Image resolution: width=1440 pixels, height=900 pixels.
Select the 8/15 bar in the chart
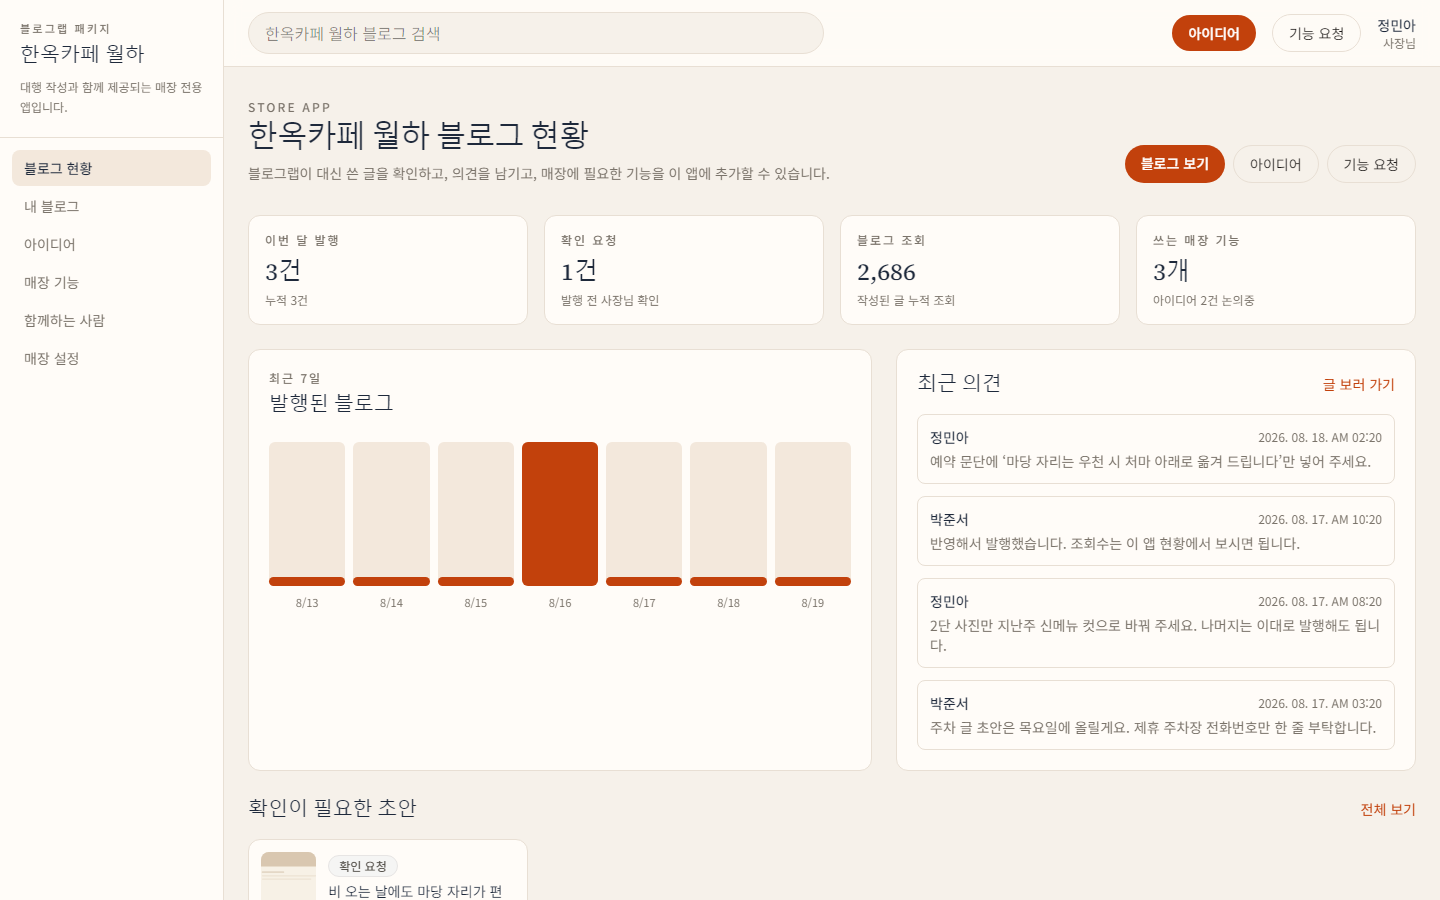click(x=476, y=514)
